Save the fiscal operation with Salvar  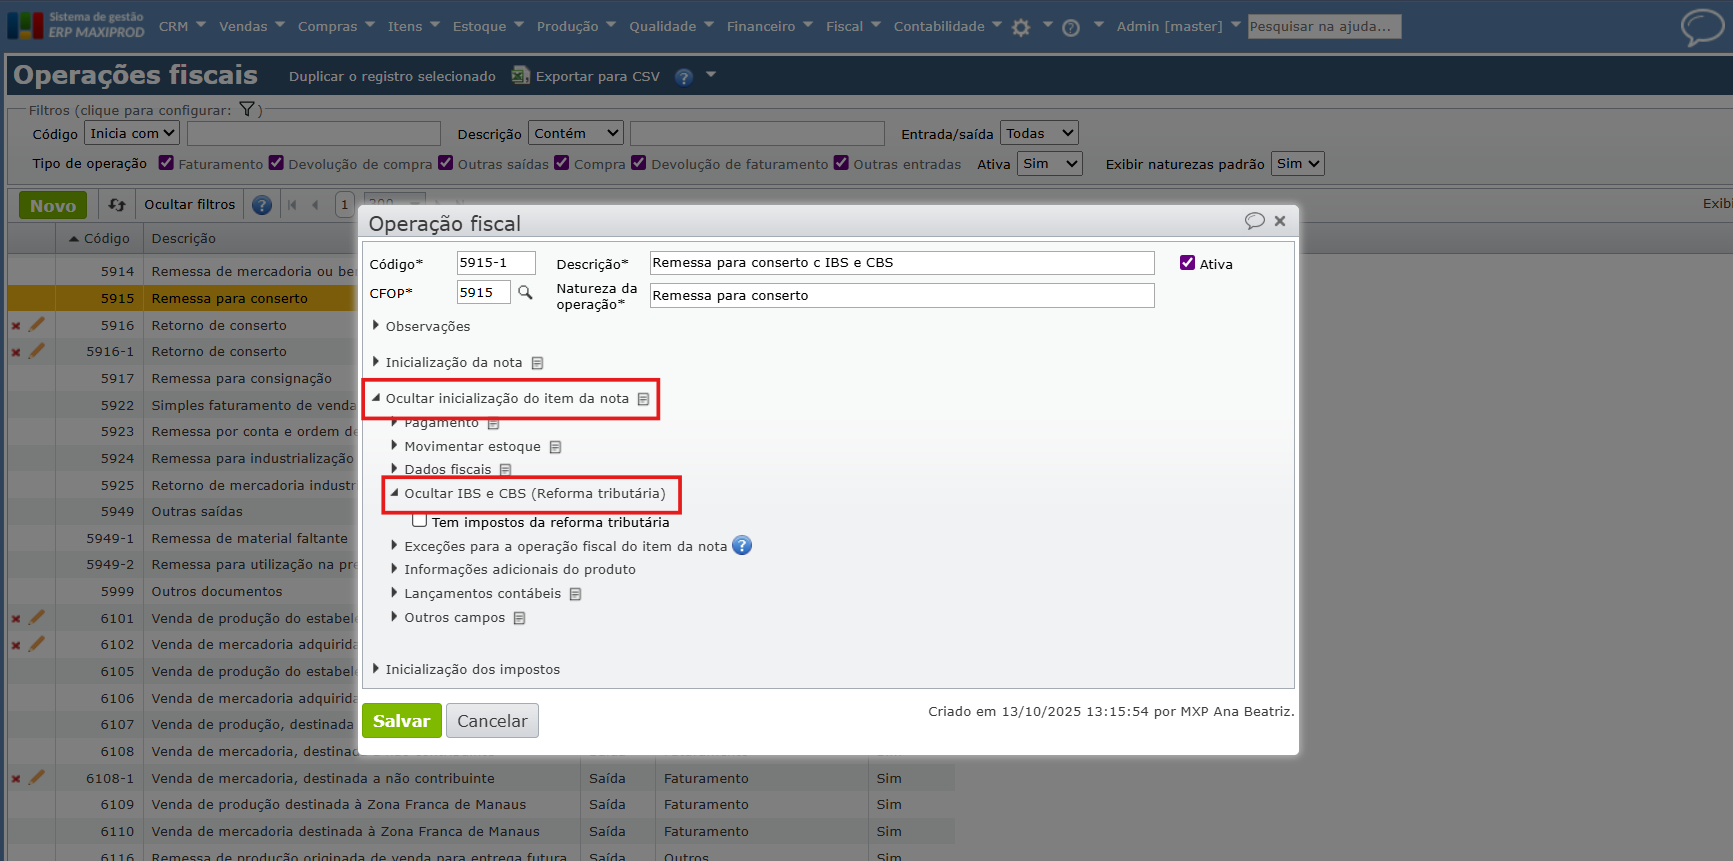(x=401, y=721)
